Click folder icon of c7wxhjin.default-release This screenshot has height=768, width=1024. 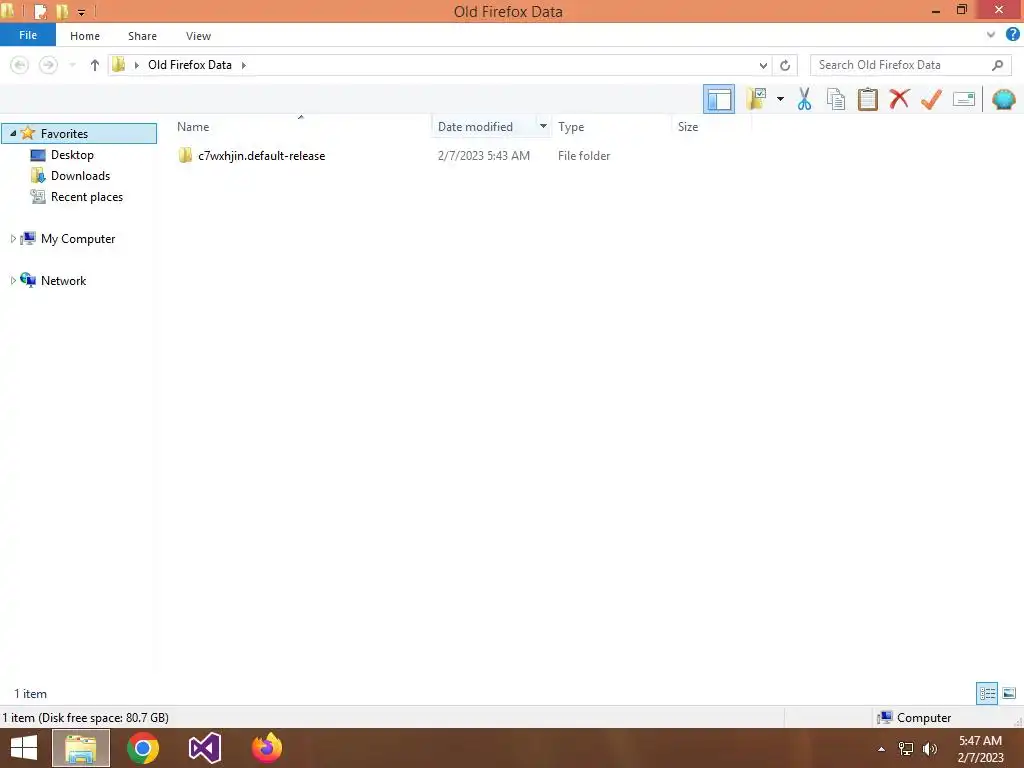(185, 155)
